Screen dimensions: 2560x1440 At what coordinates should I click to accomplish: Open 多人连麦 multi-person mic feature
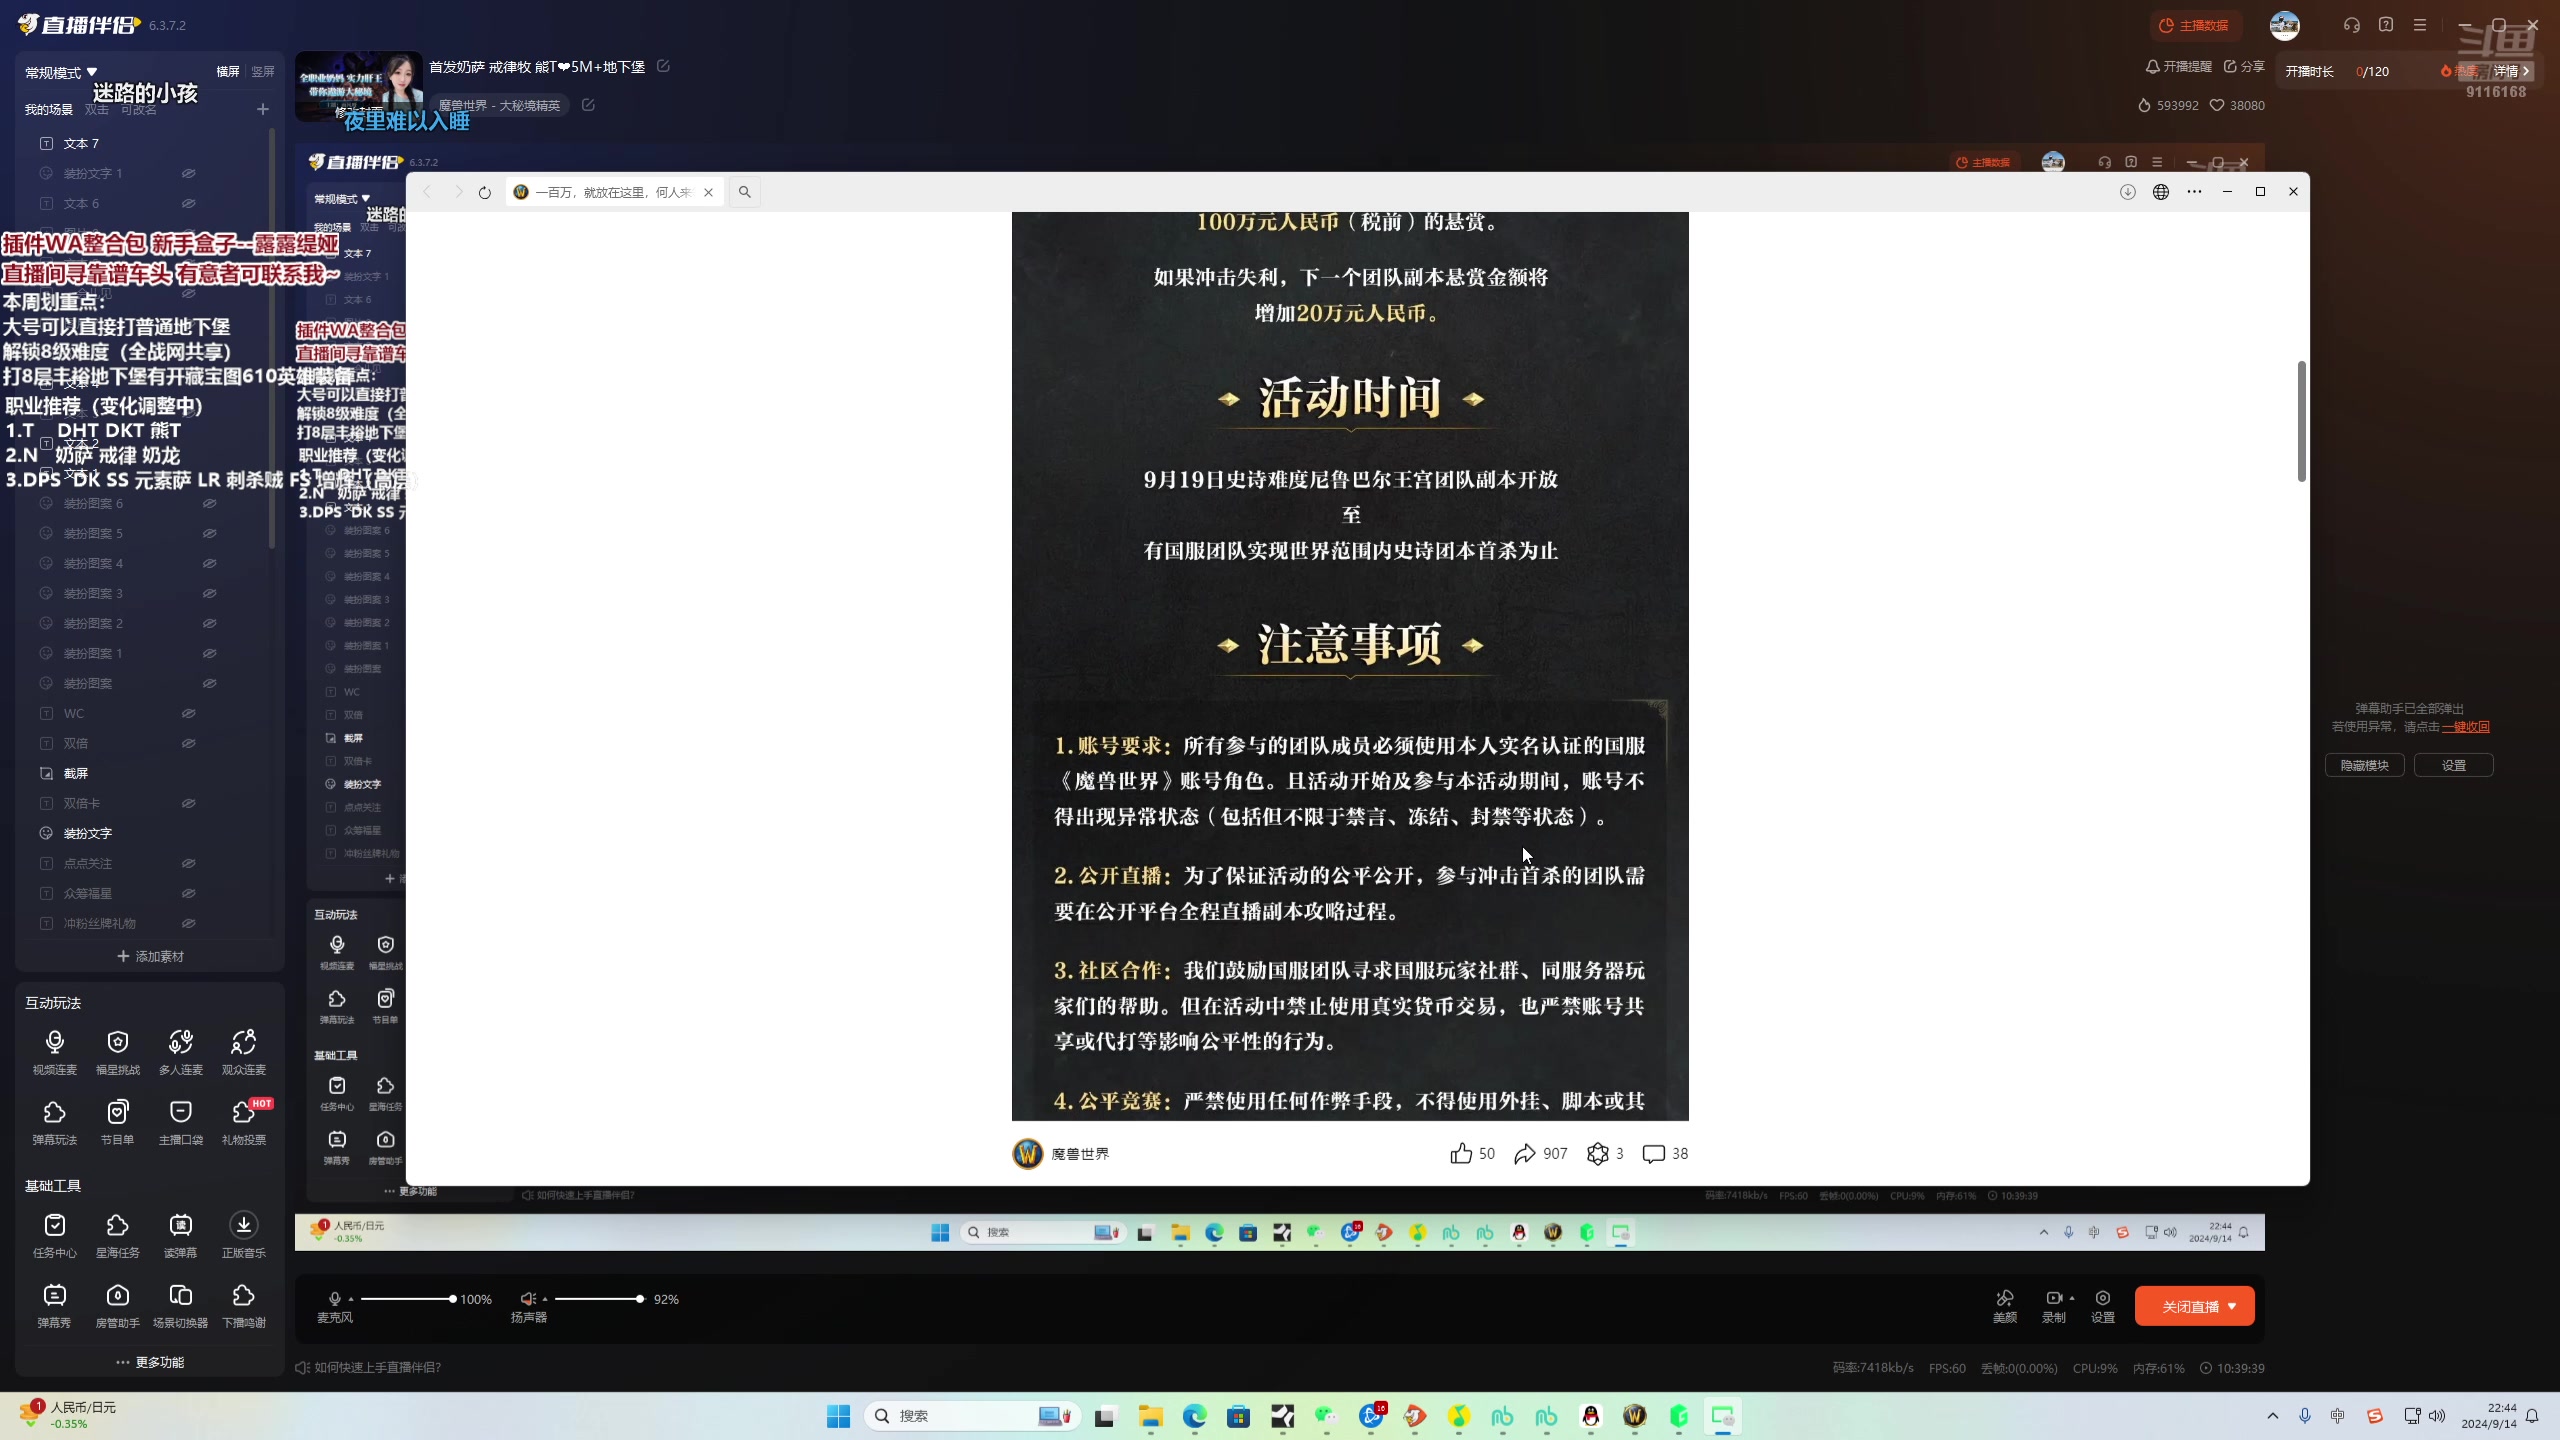click(181, 1052)
